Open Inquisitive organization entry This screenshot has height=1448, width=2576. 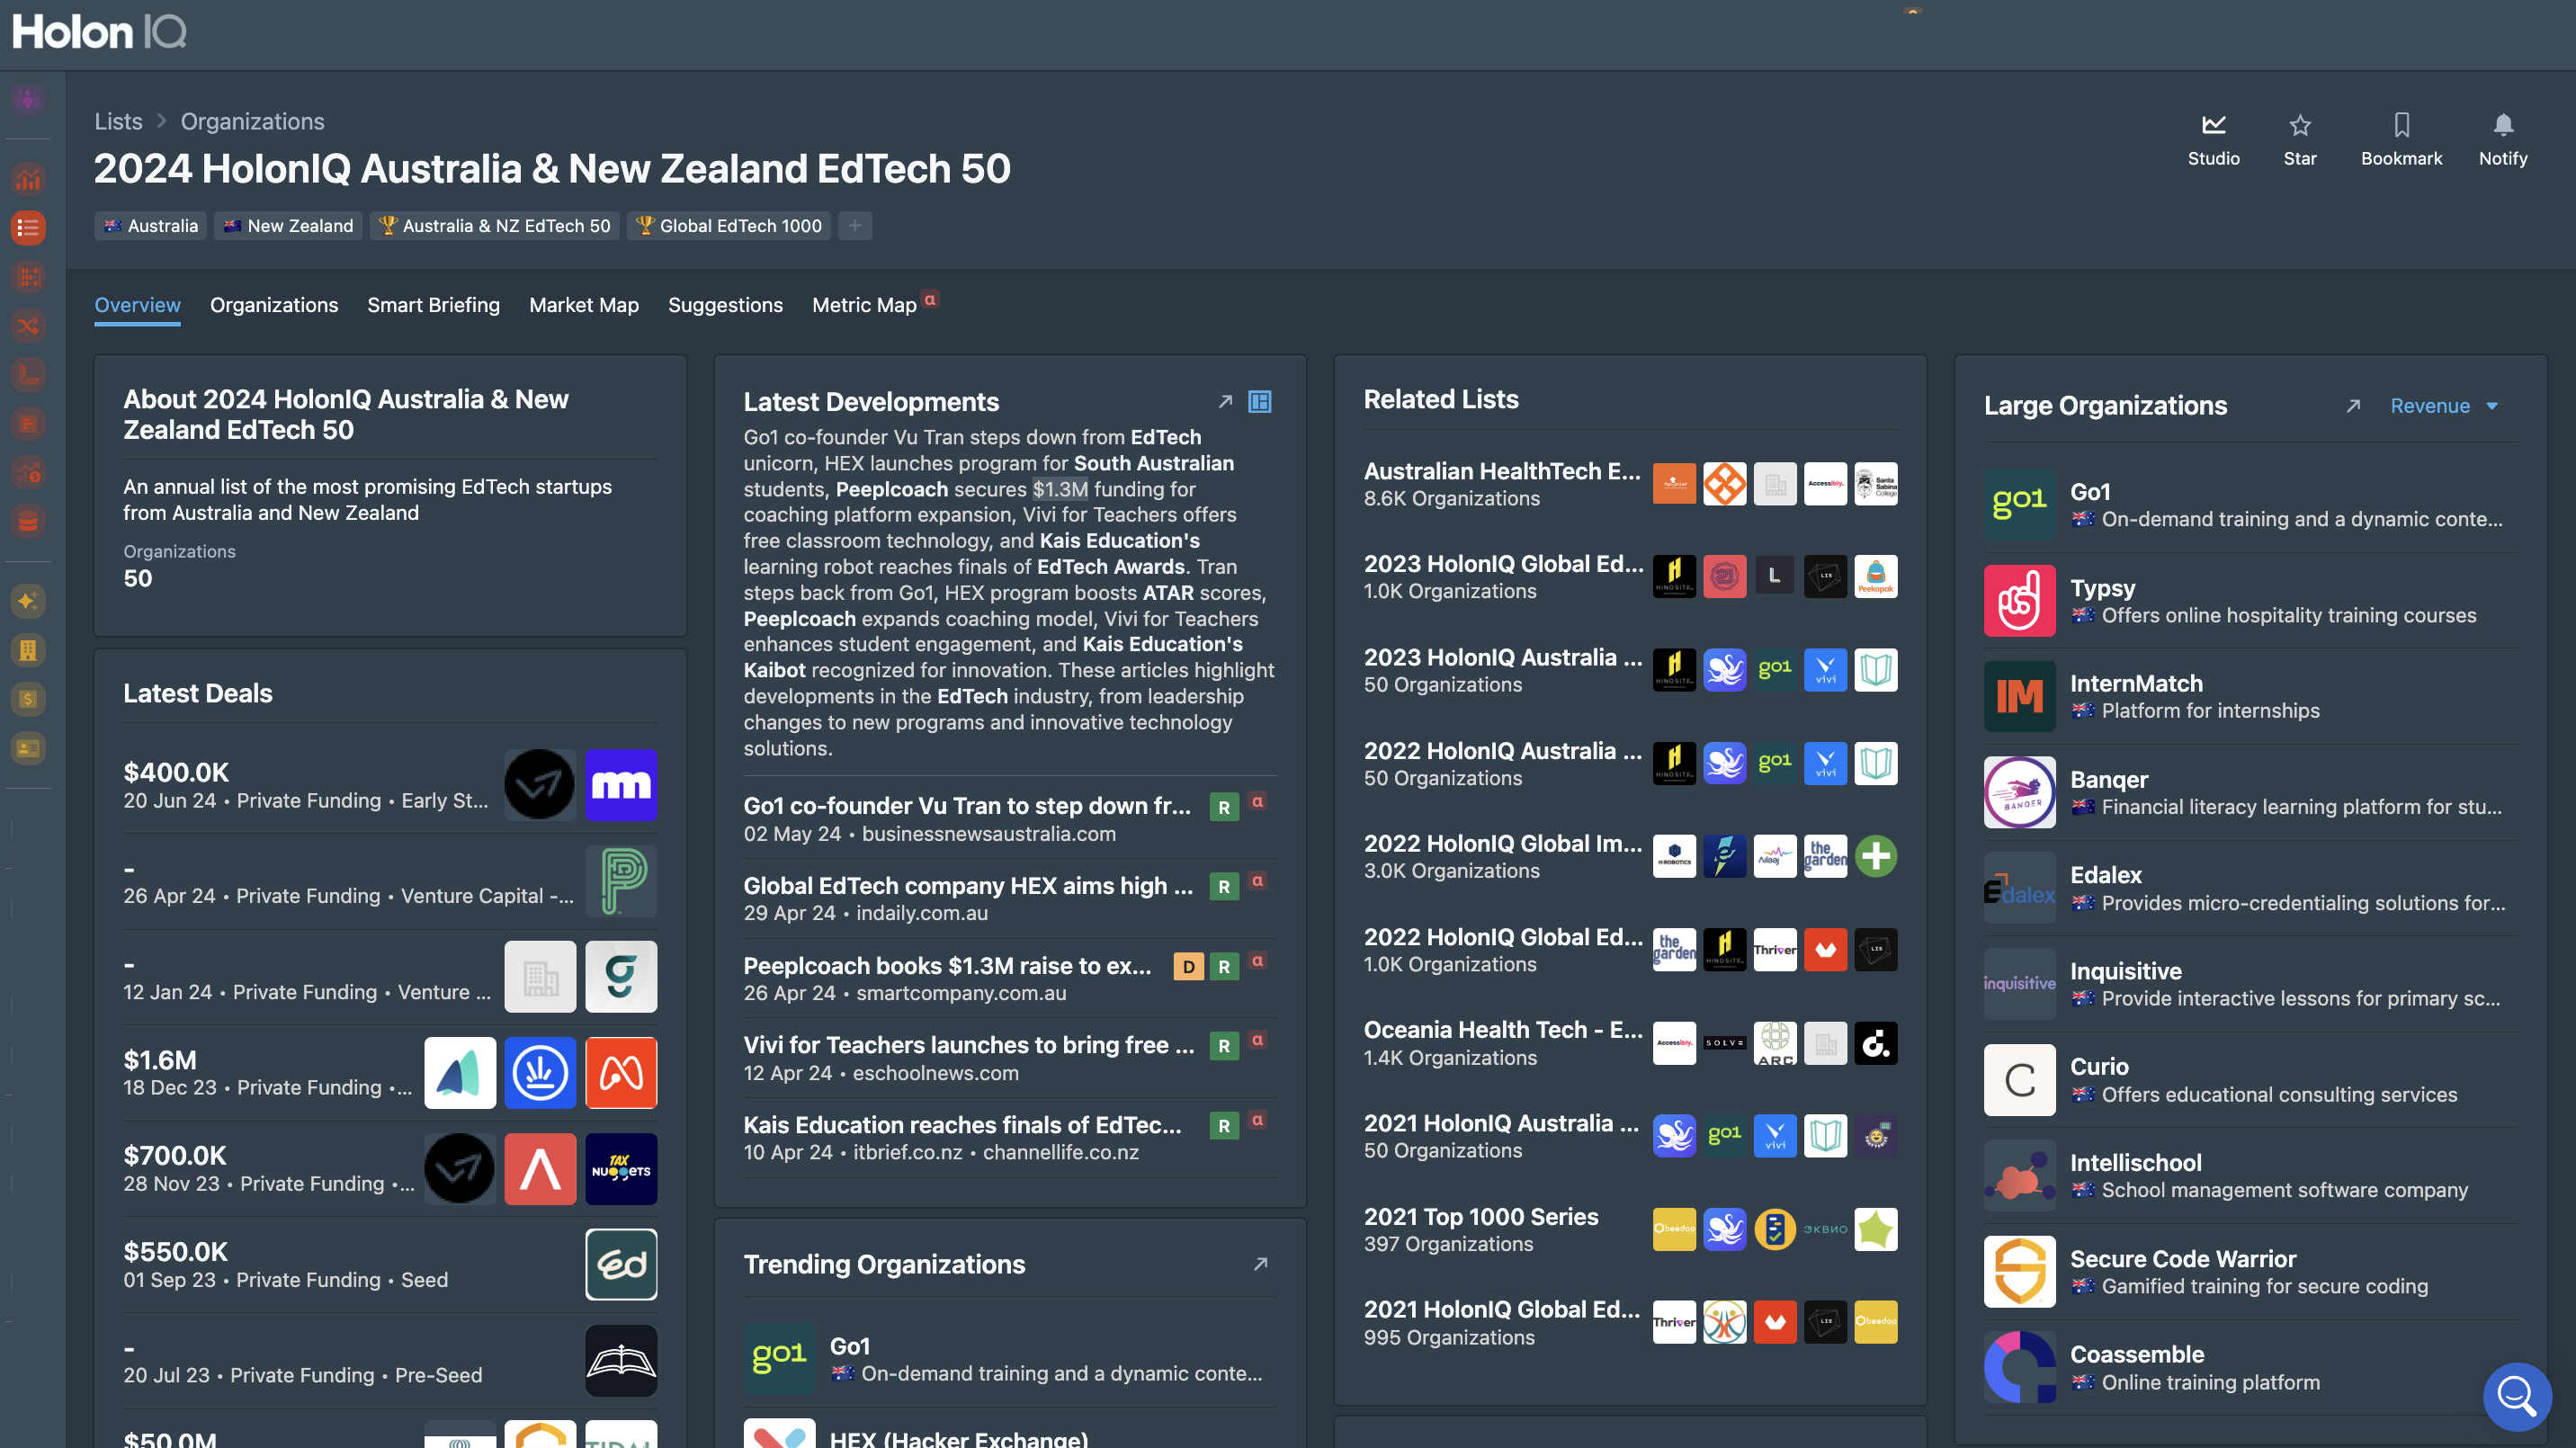(x=2250, y=984)
